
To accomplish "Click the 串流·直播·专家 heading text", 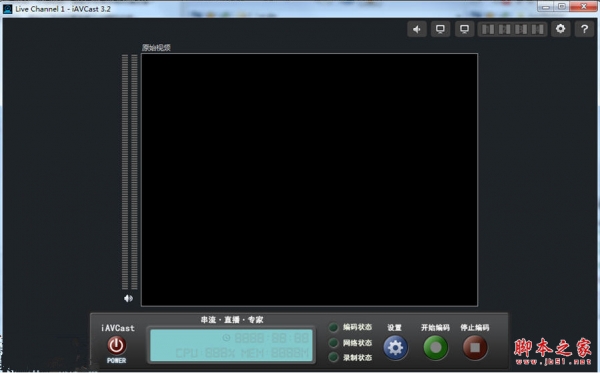I will pos(232,320).
